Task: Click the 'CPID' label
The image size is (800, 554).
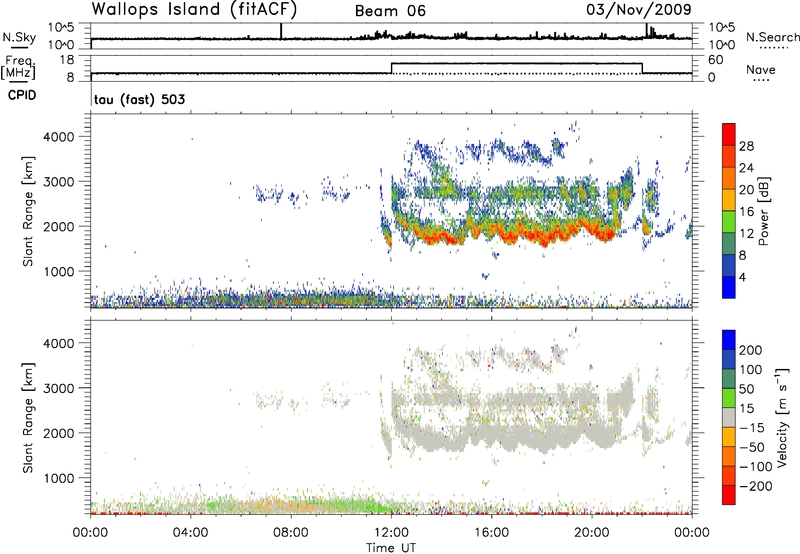Action: 22,95
